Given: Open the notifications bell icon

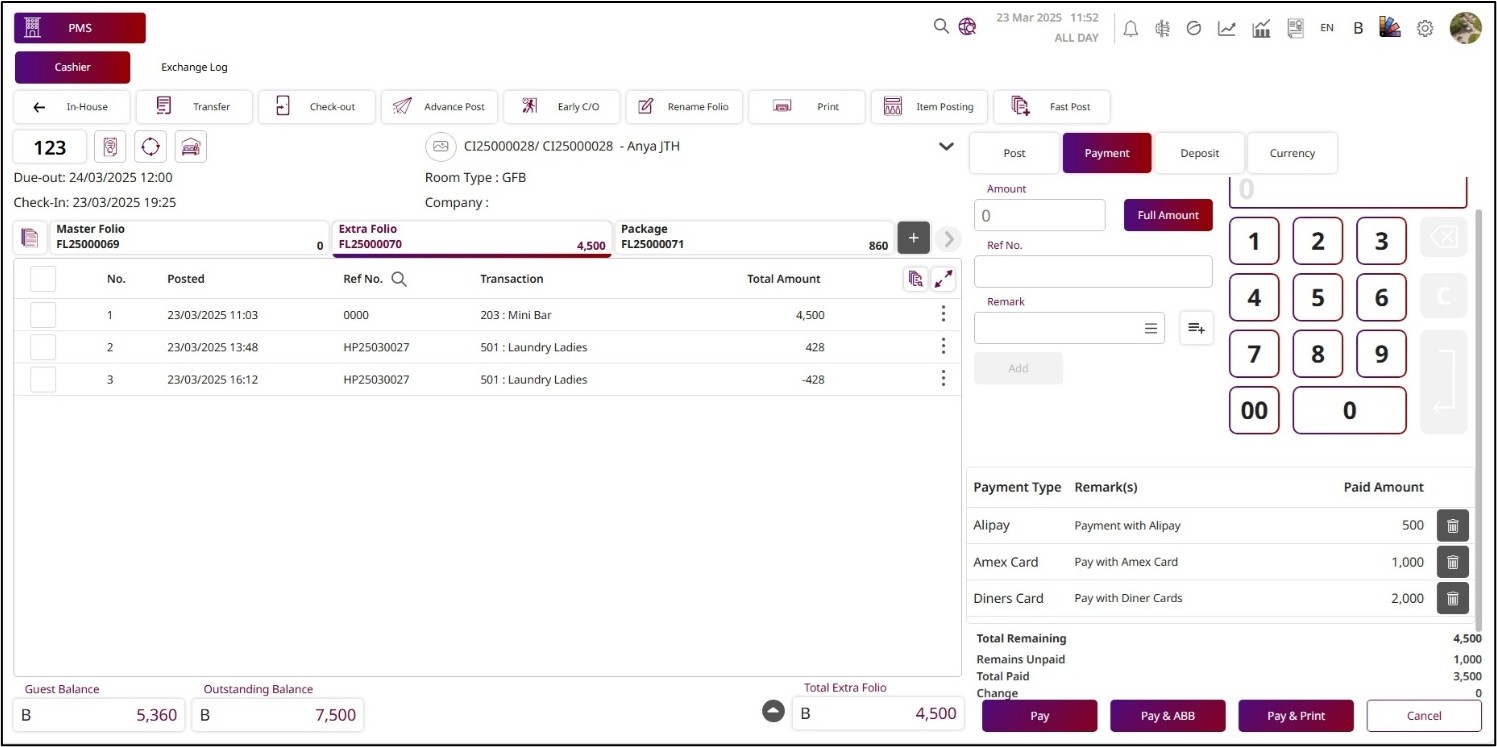Looking at the screenshot, I should (x=1131, y=28).
